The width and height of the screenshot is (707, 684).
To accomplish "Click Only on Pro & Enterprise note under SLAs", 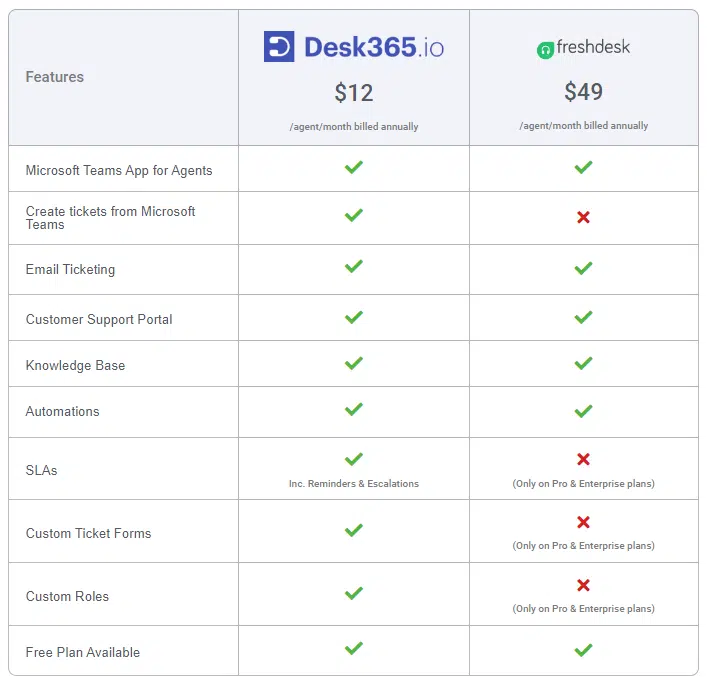I will pos(583,484).
